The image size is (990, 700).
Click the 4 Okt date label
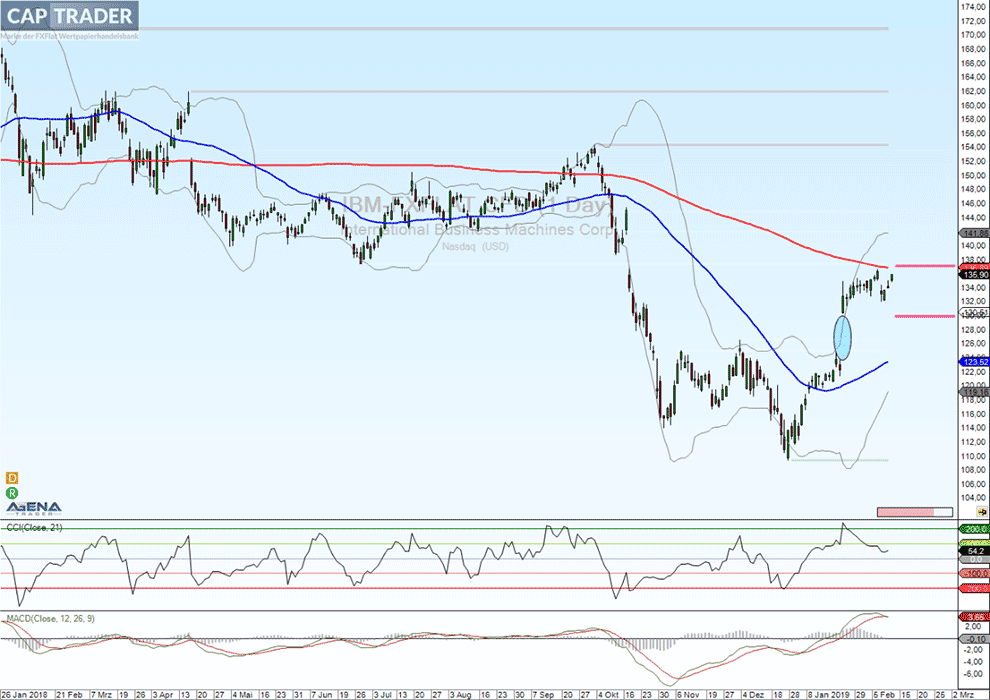(608, 694)
